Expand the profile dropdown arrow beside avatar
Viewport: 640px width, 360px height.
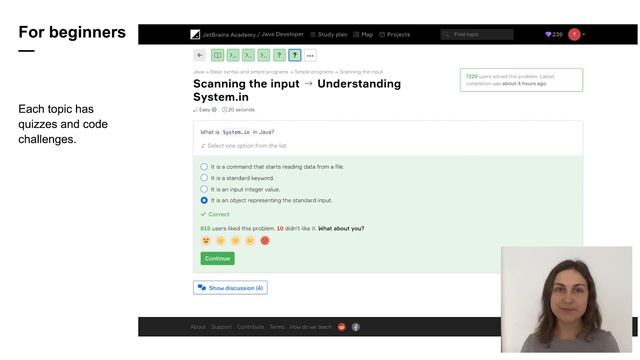tap(584, 35)
